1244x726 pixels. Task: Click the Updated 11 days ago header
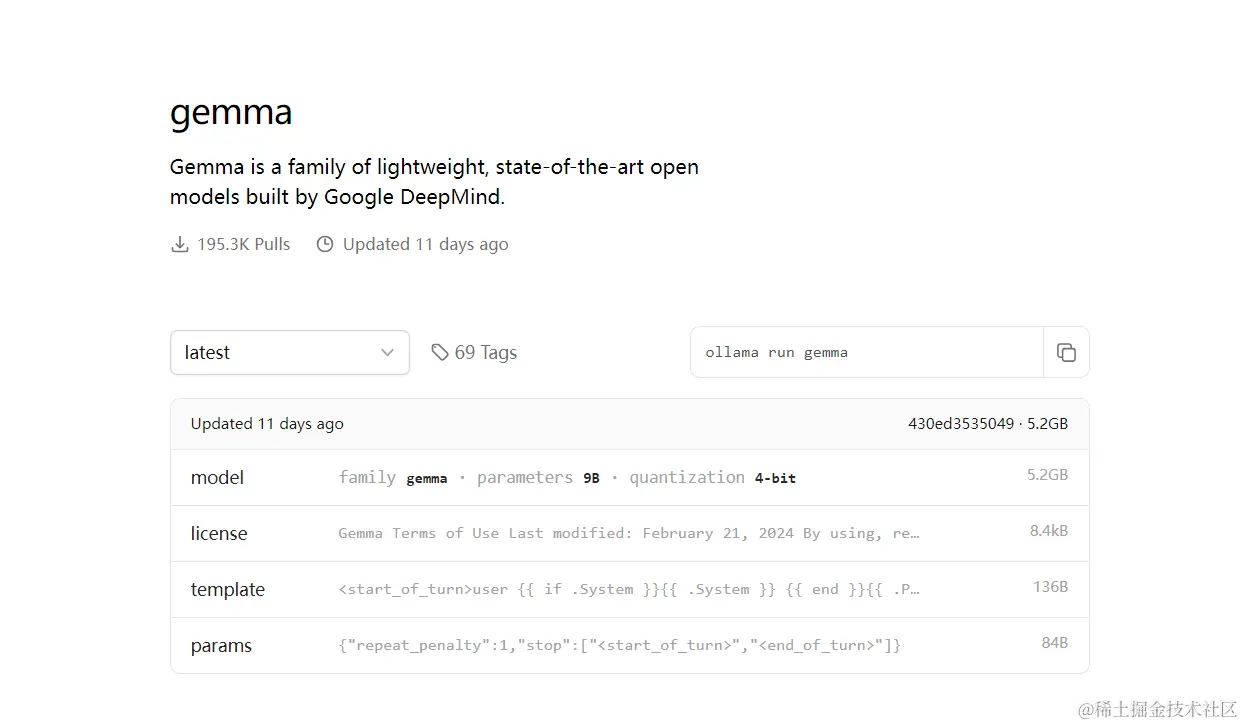(x=267, y=424)
